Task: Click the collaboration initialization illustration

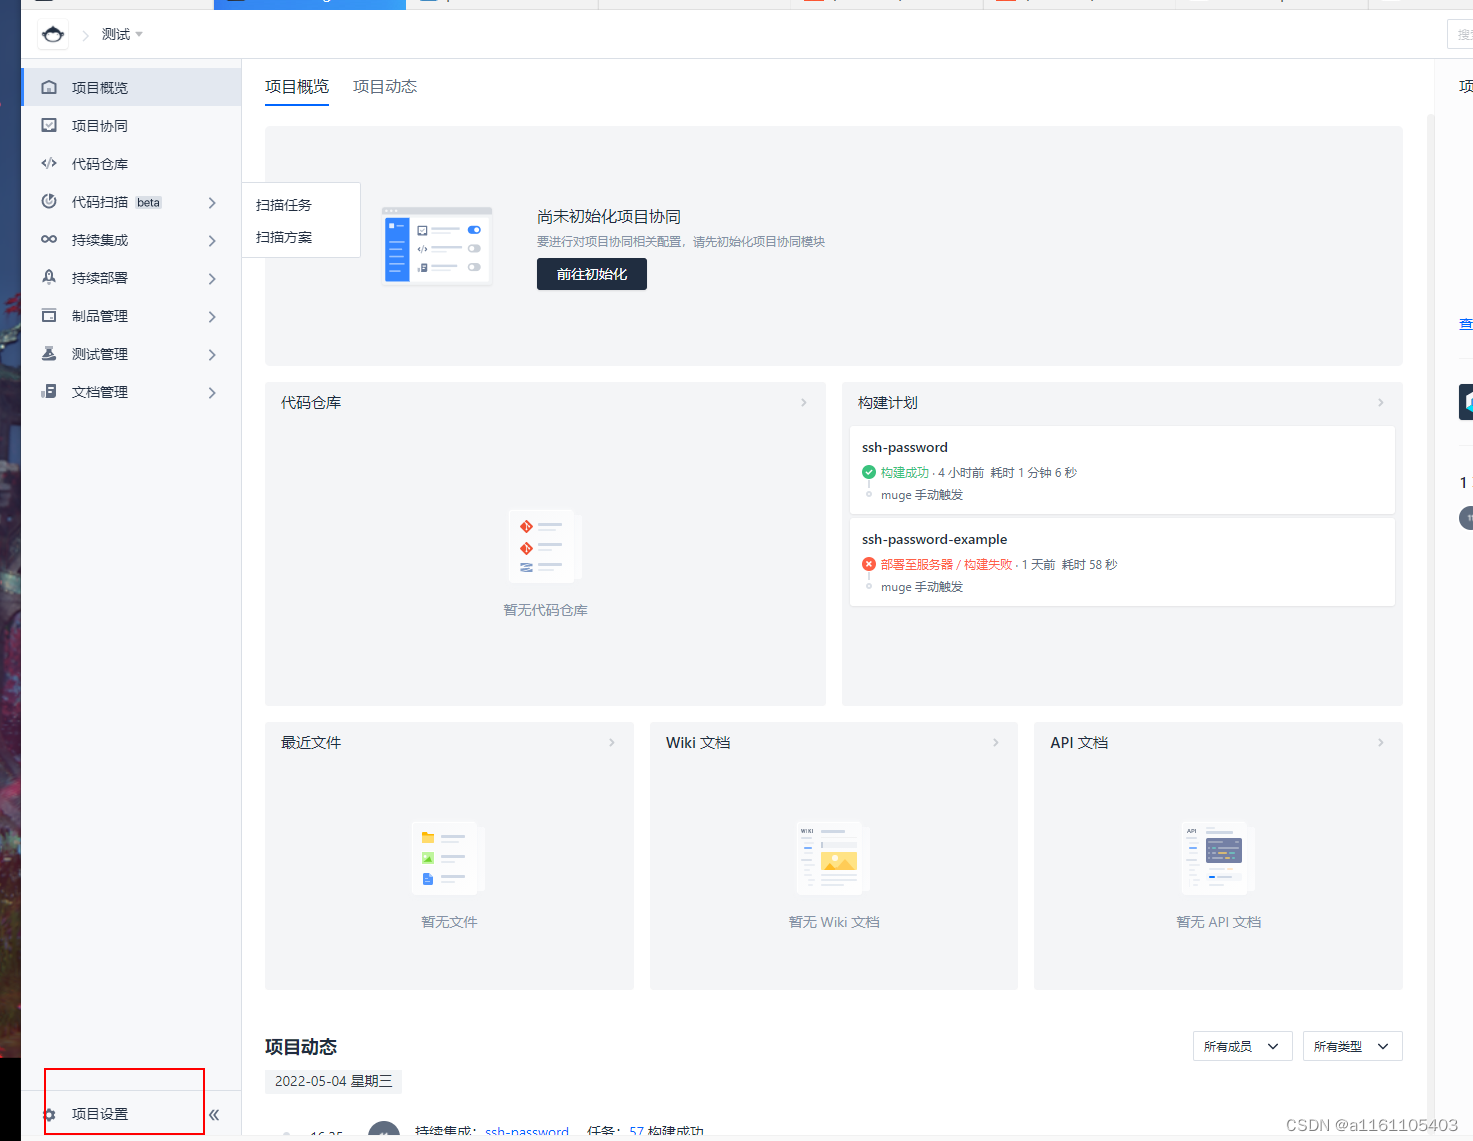Action: 437,246
